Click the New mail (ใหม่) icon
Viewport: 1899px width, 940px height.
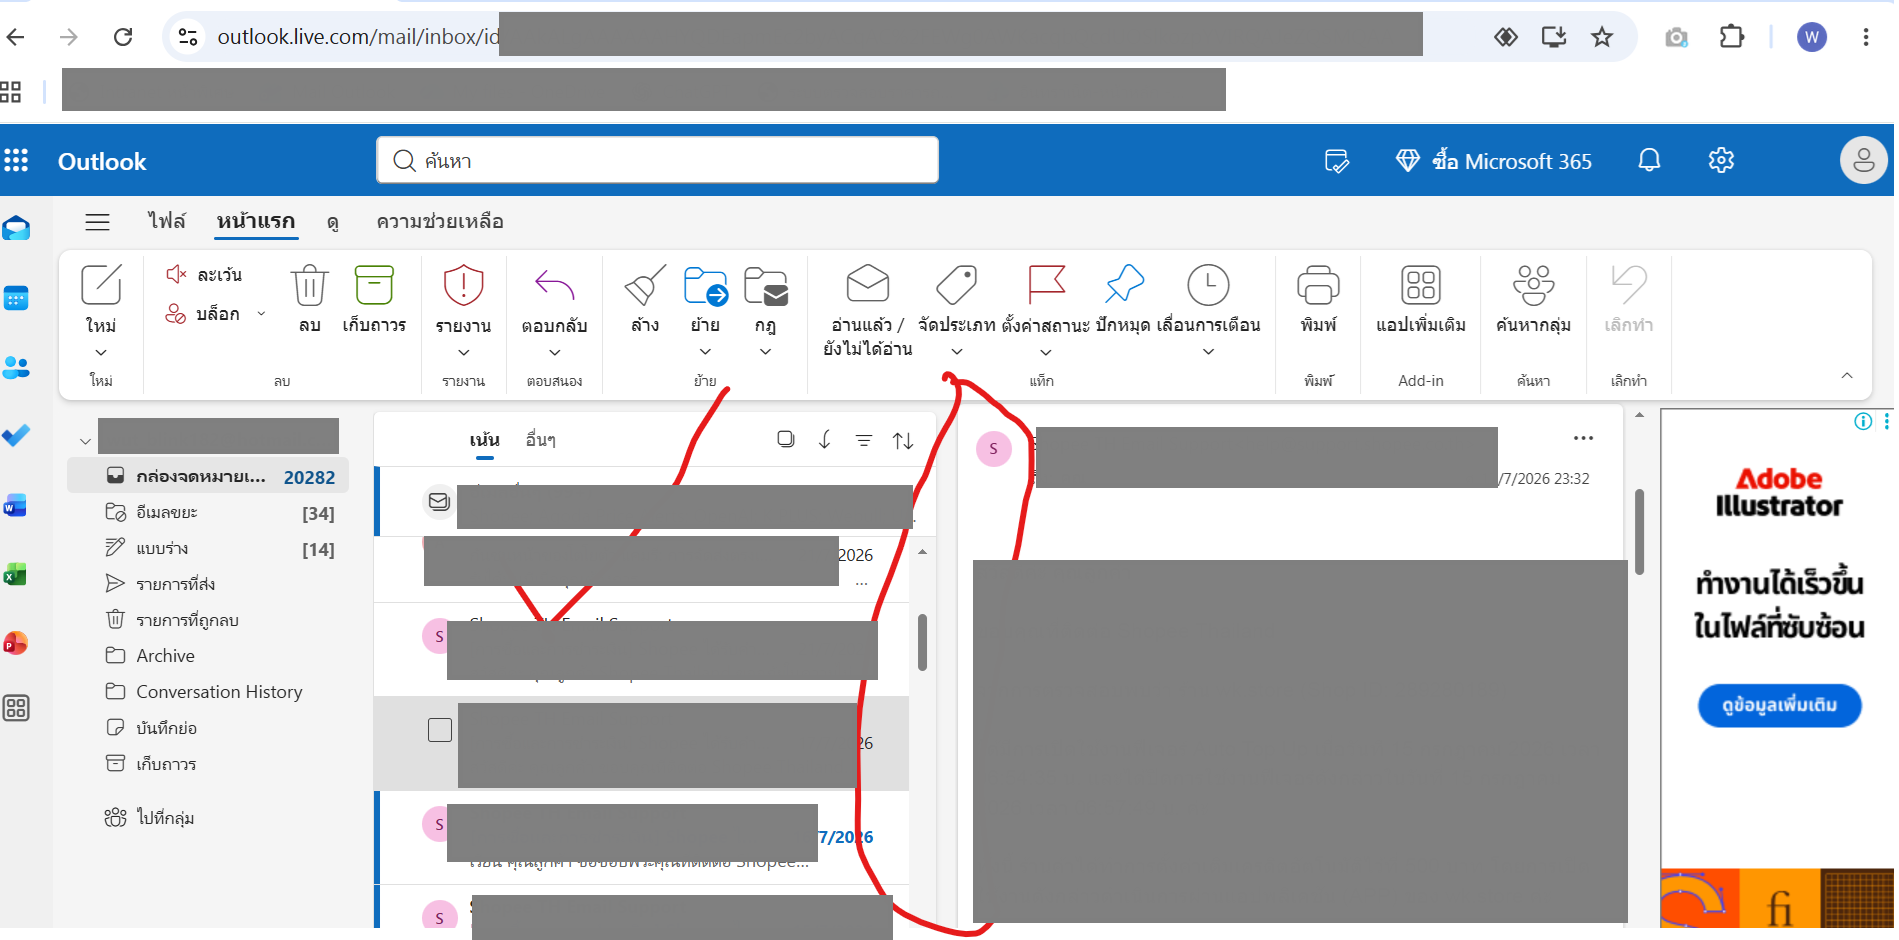click(101, 285)
